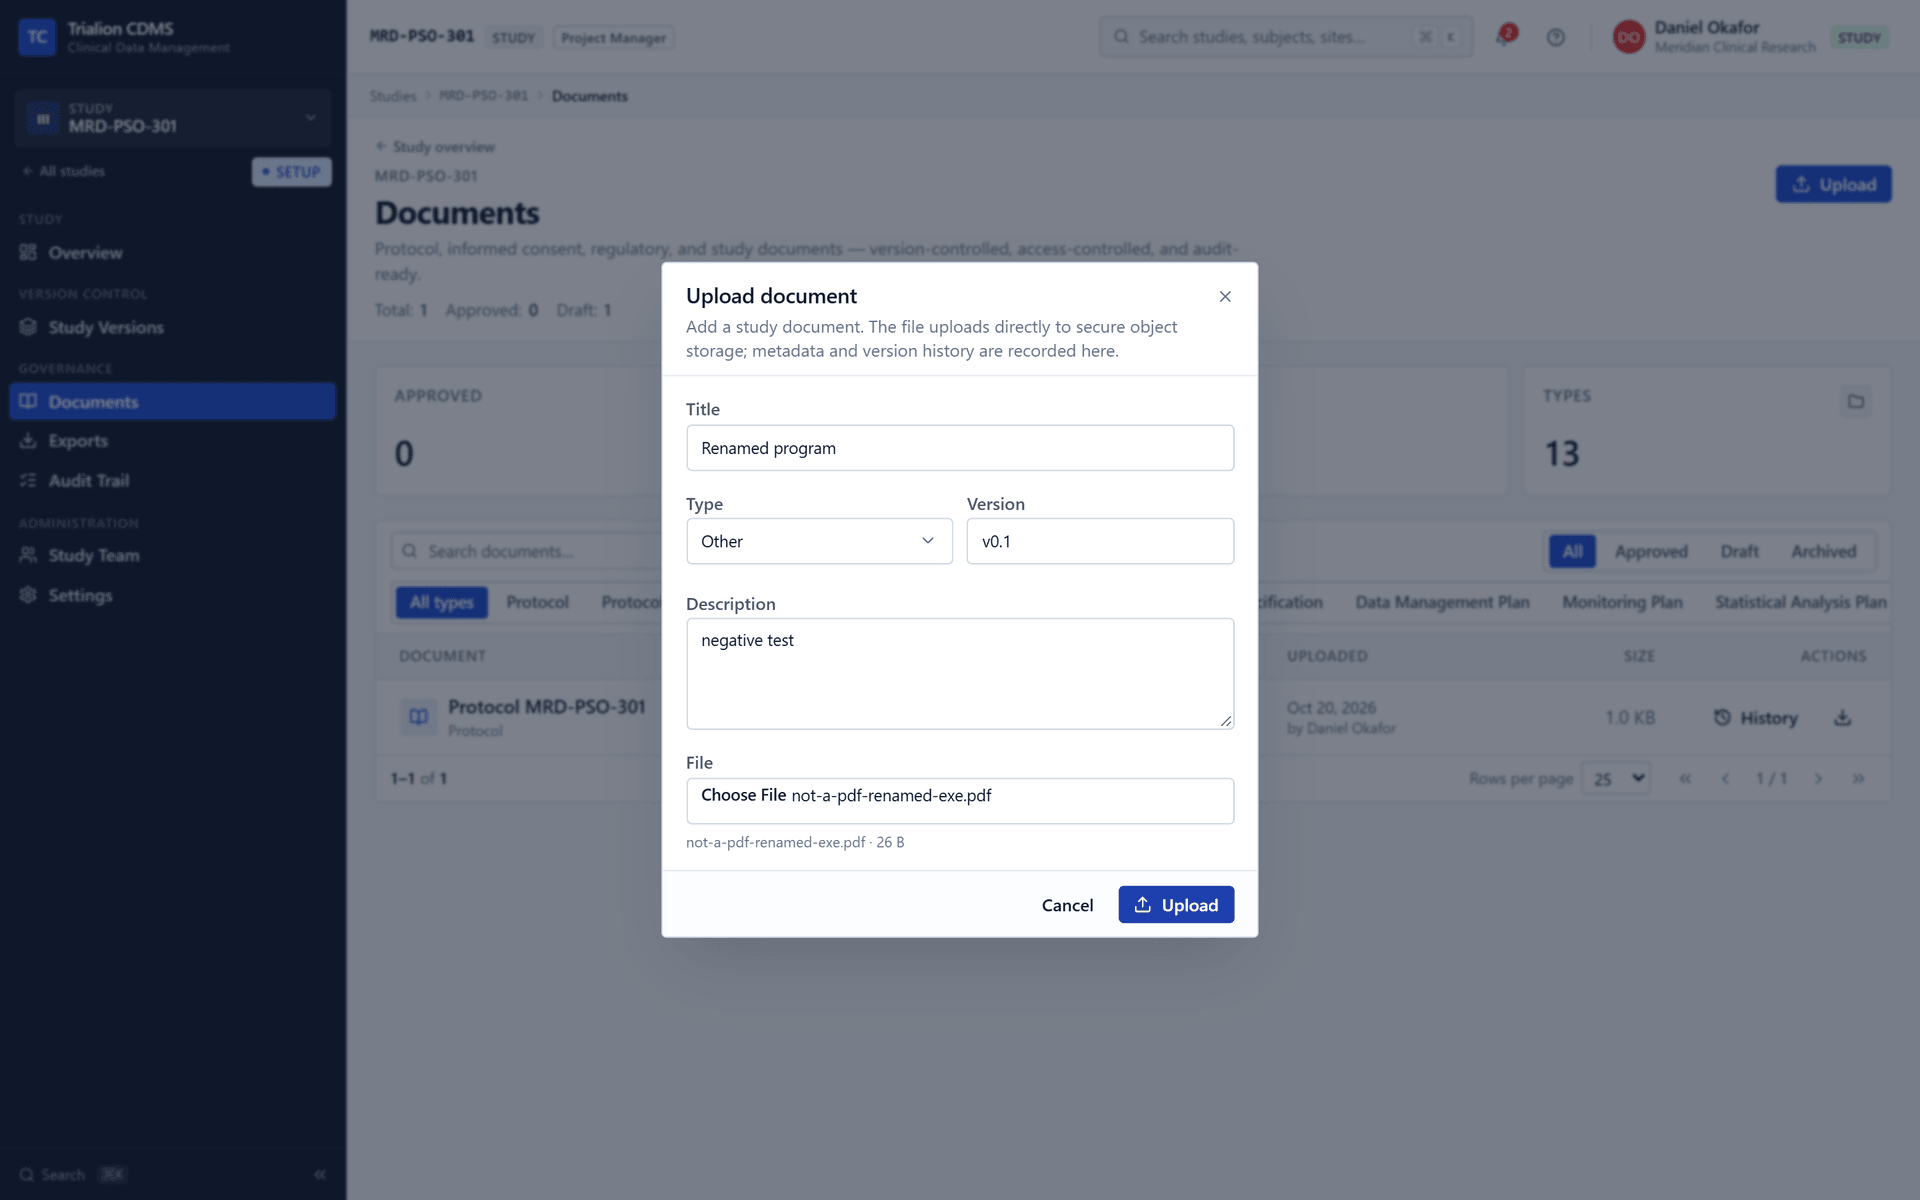This screenshot has height=1200, width=1920.
Task: Open Audit Trail in the sidebar
Action: [x=173, y=481]
